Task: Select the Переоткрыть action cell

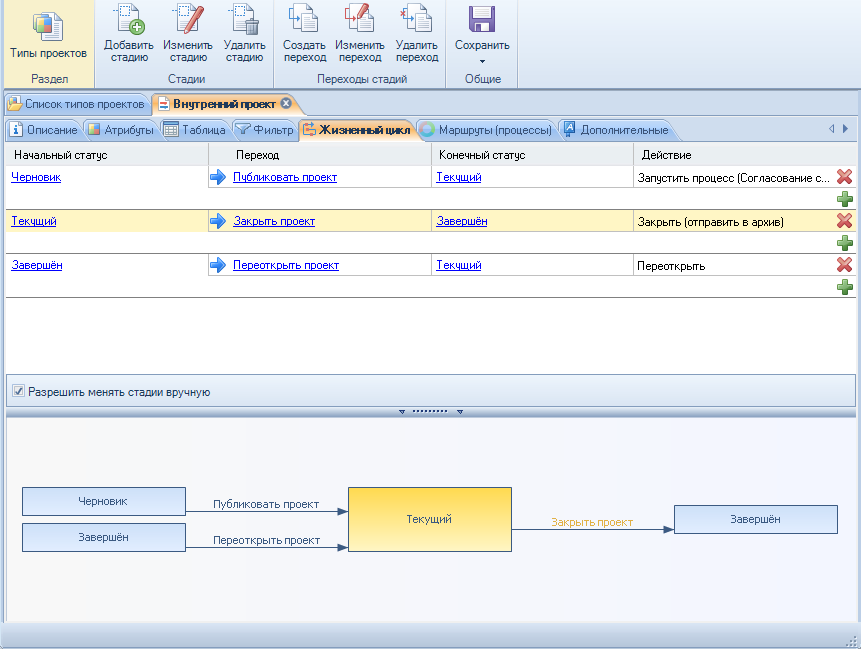Action: click(734, 265)
